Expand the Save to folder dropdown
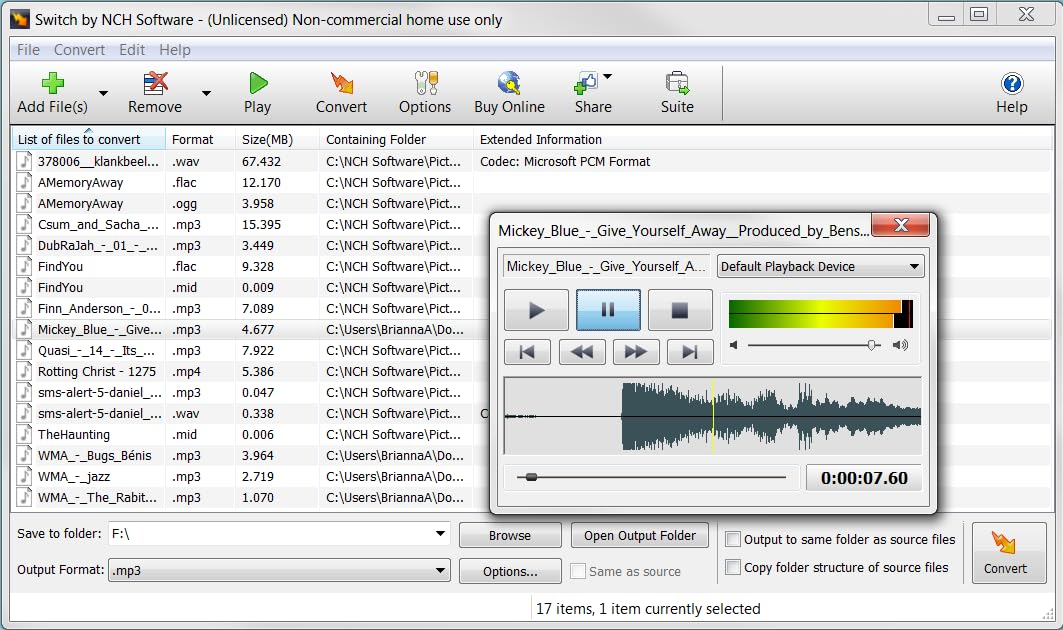 click(x=440, y=534)
